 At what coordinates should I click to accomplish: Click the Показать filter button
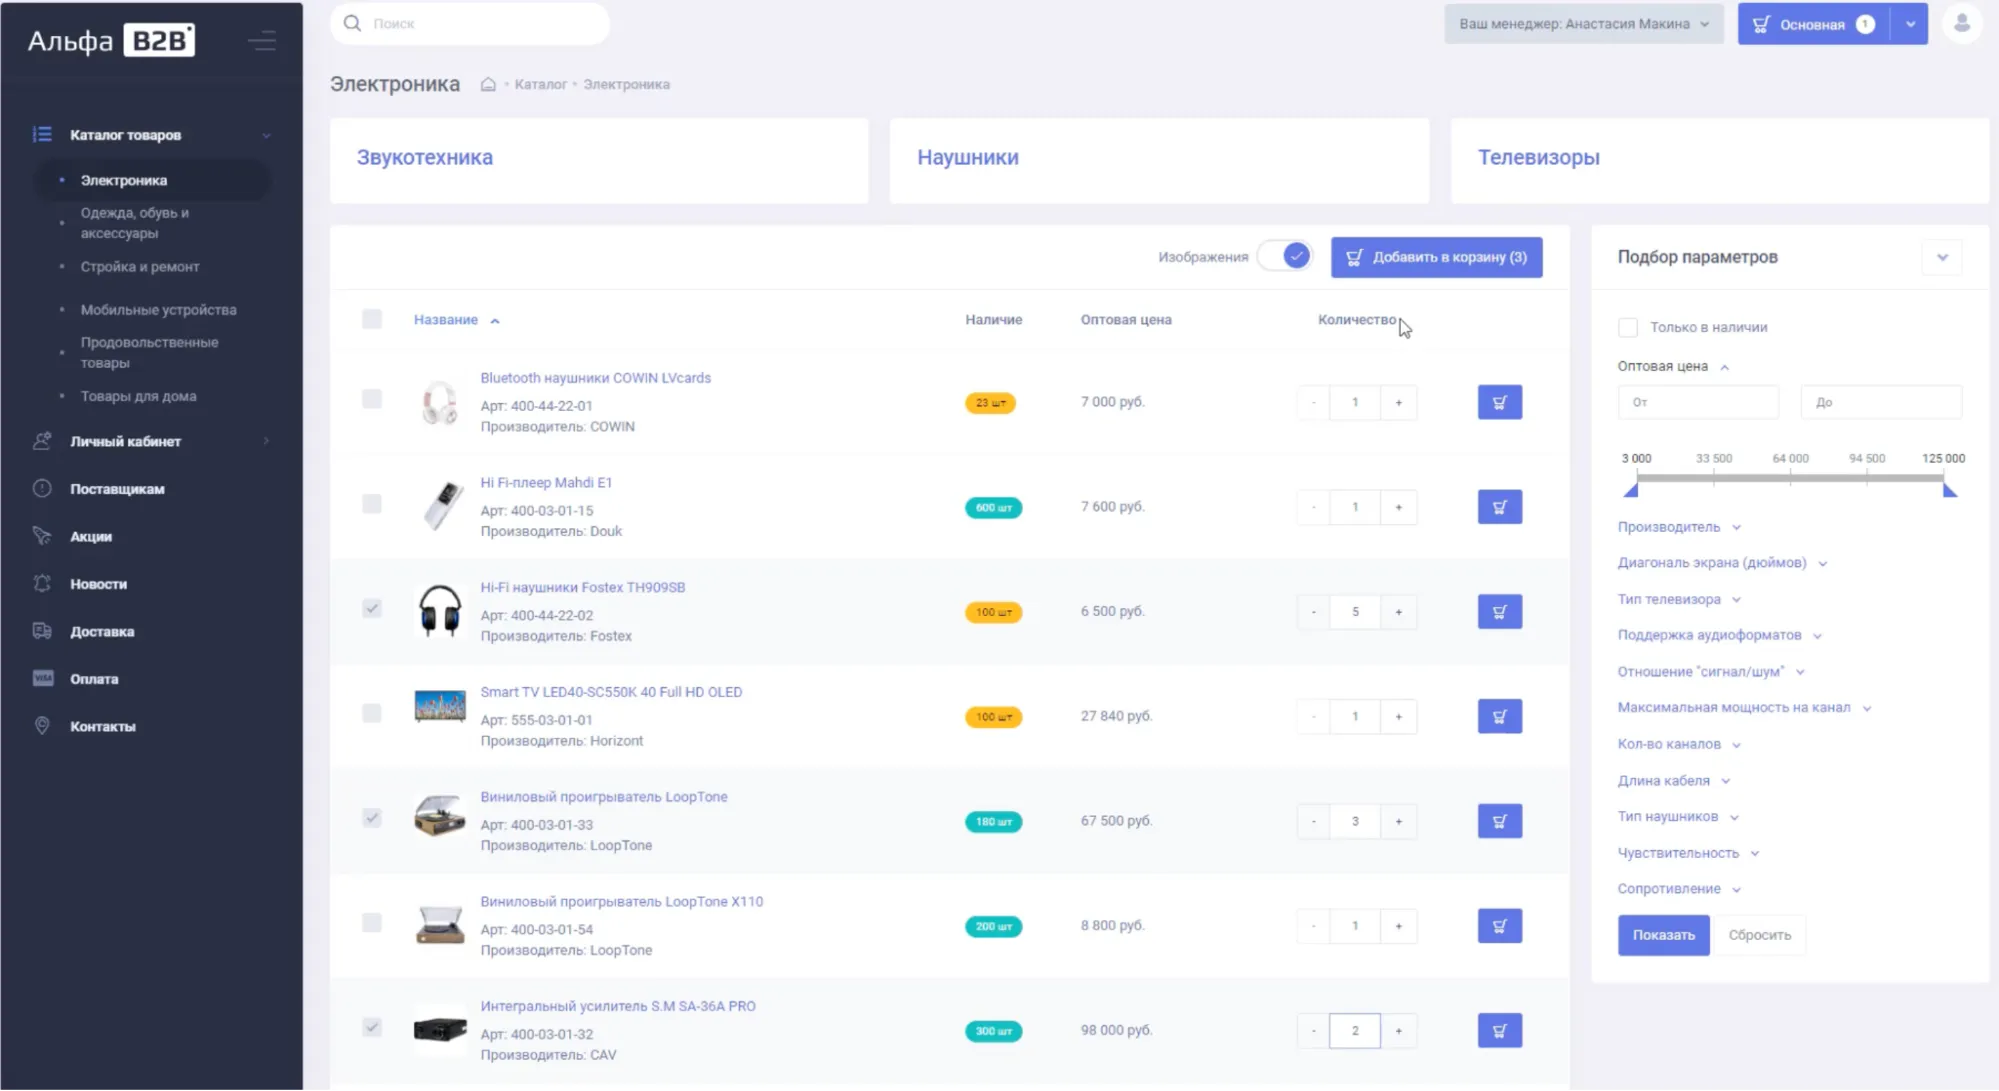1663,935
